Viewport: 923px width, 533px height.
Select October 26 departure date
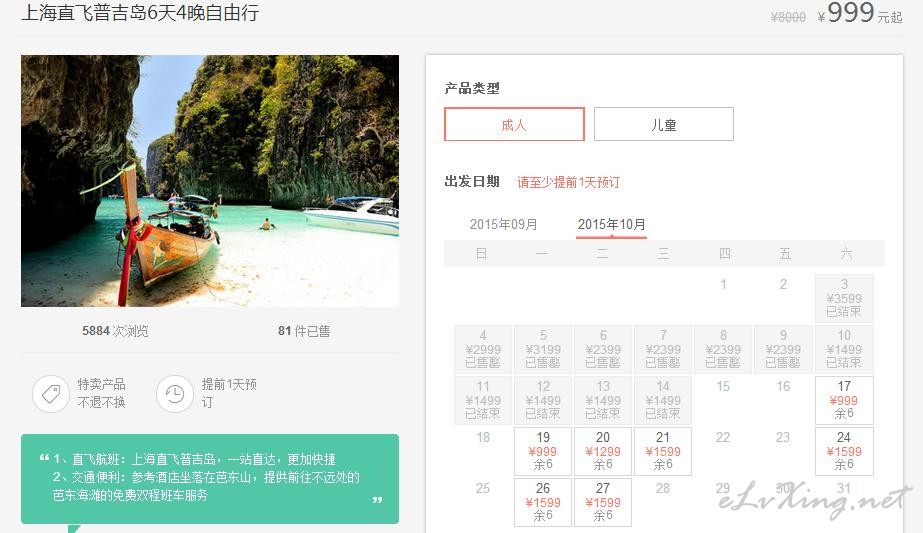[x=543, y=502]
